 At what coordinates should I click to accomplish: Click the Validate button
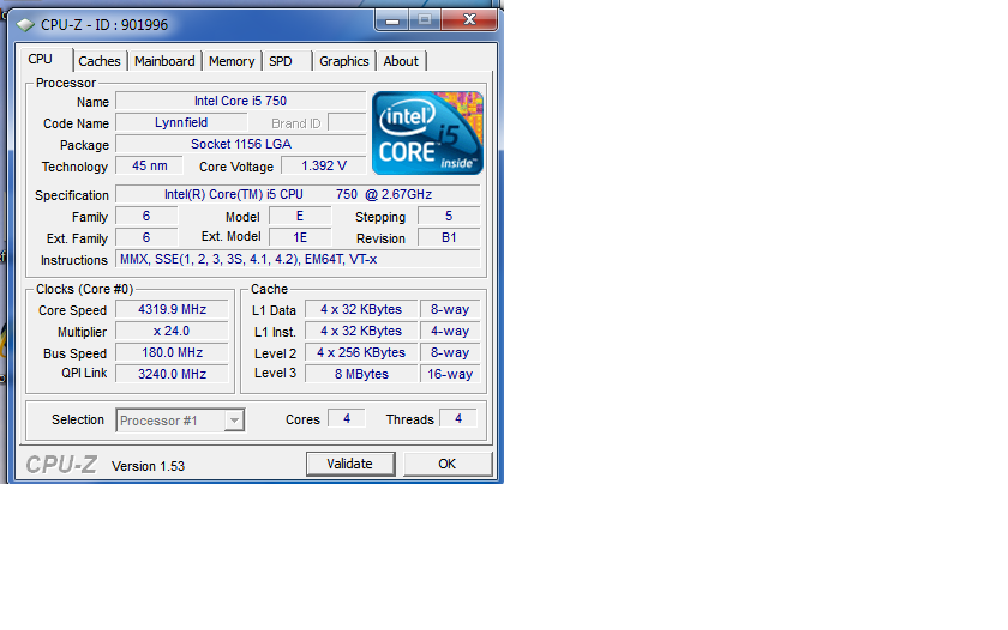click(x=350, y=464)
